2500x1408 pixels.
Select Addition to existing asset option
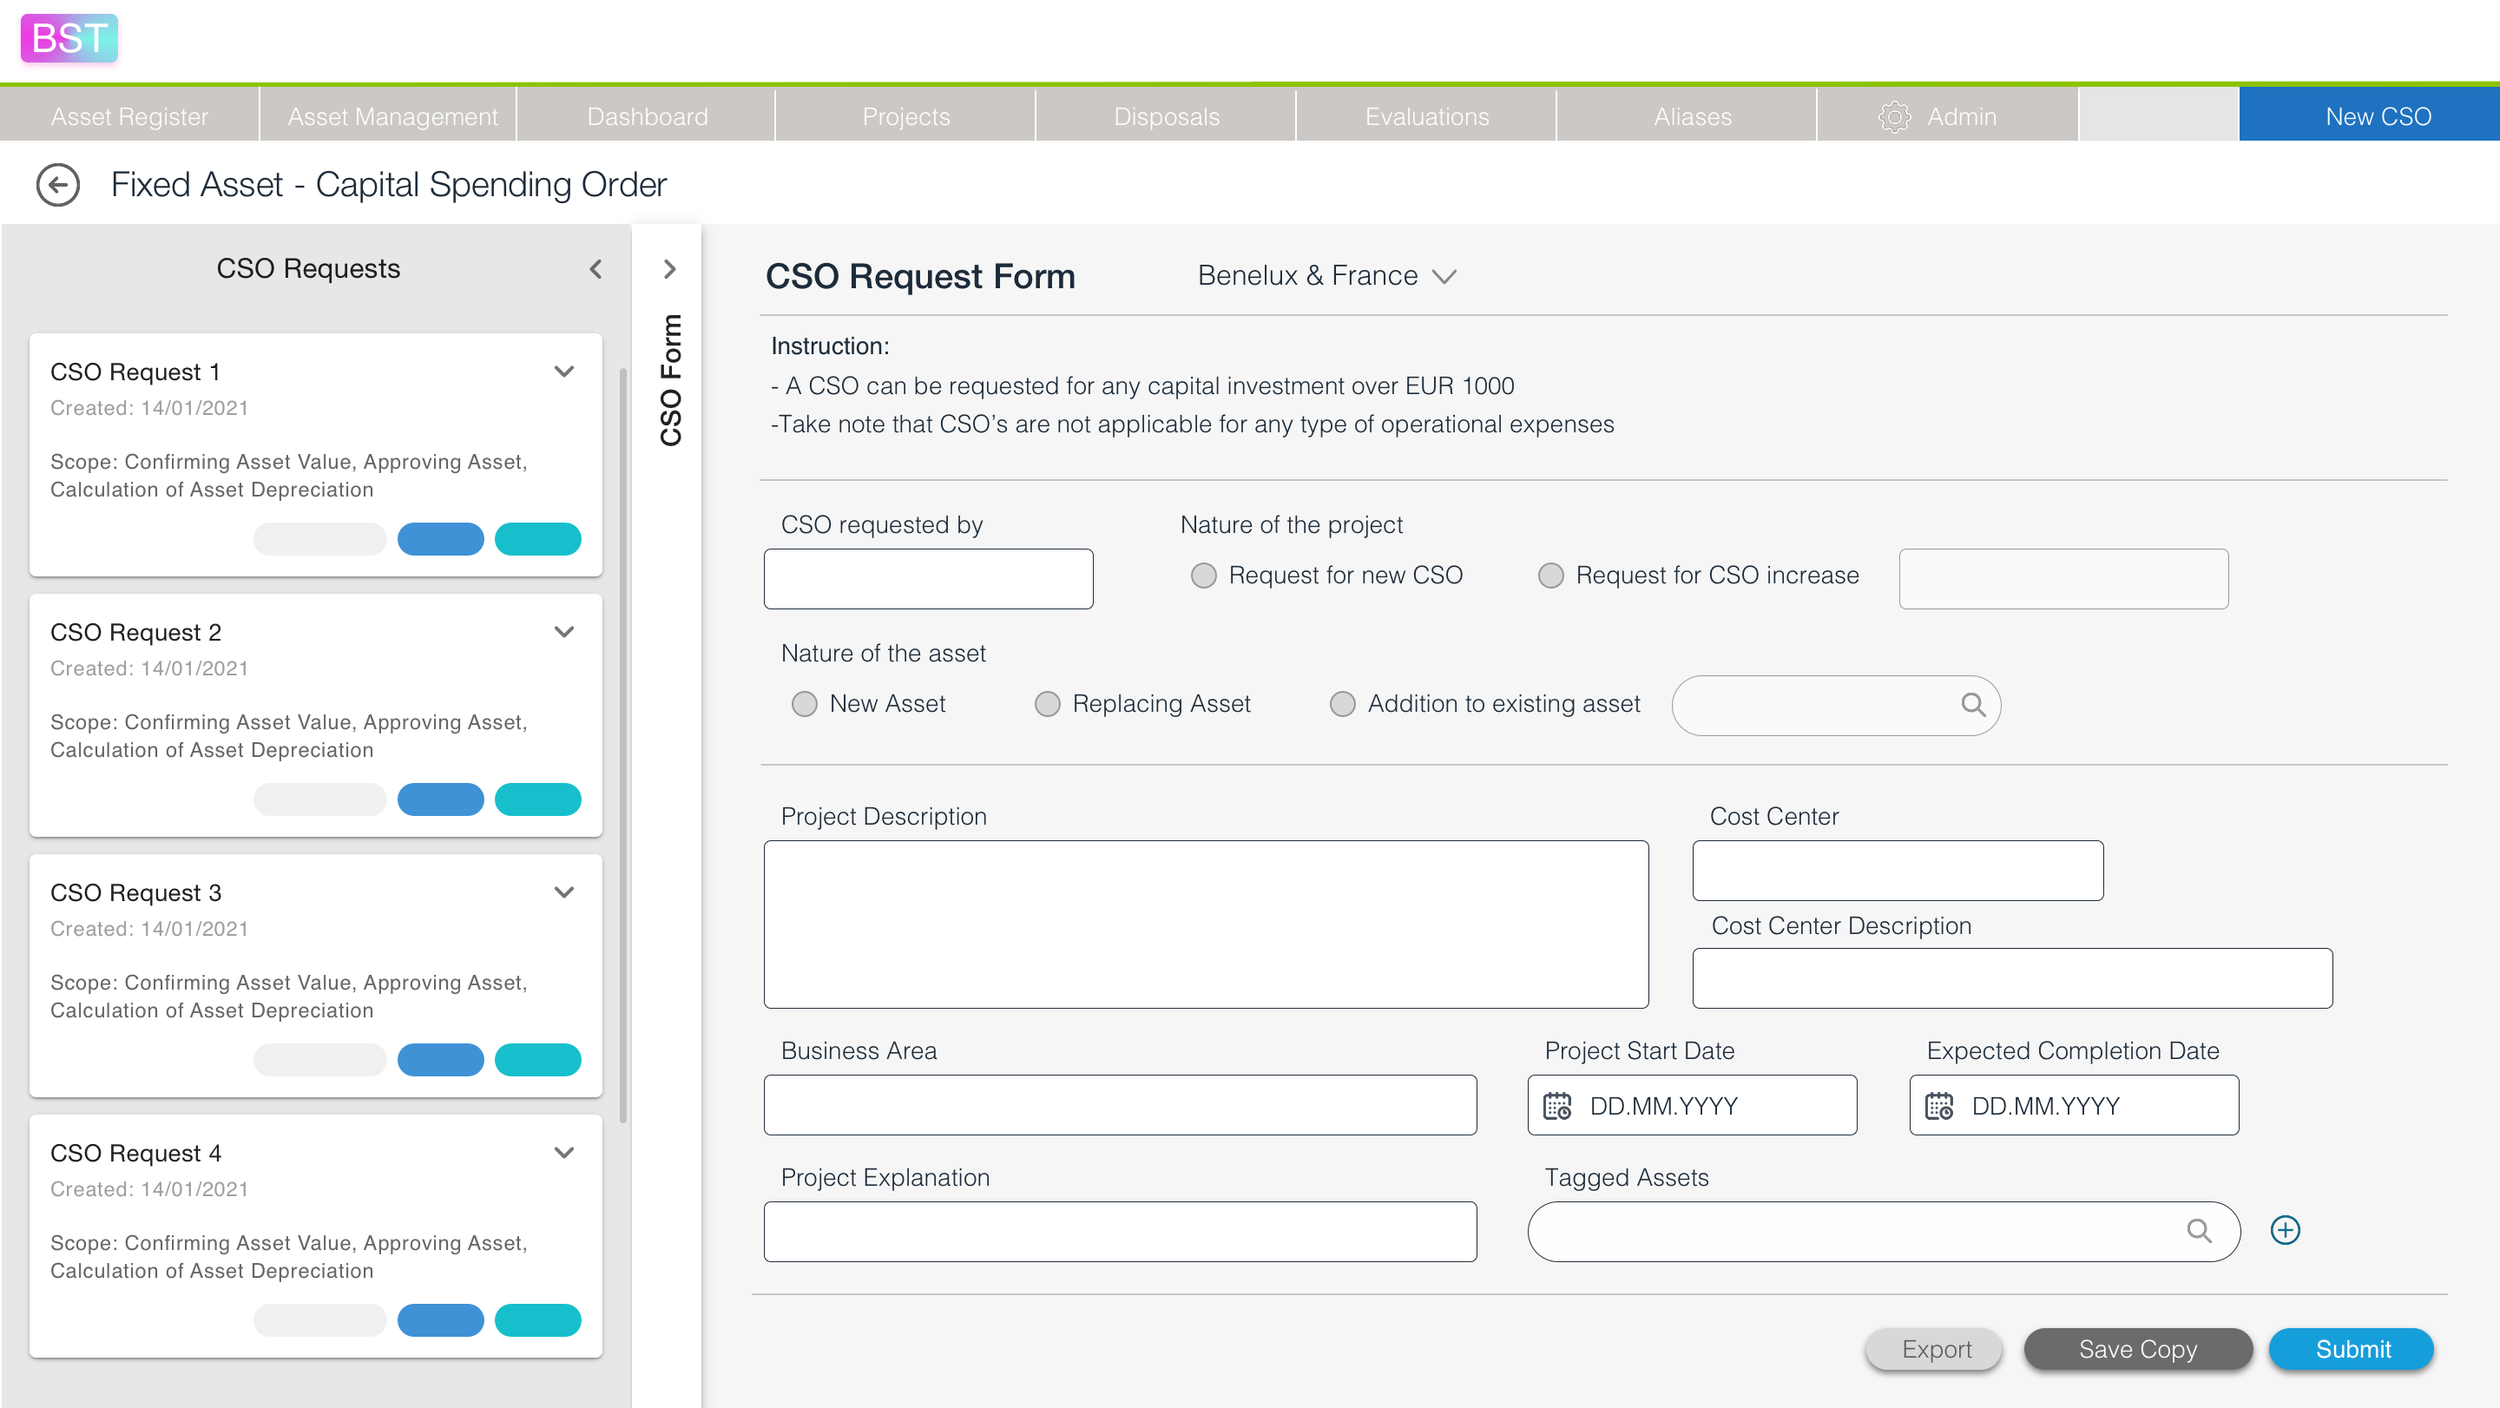point(1341,704)
